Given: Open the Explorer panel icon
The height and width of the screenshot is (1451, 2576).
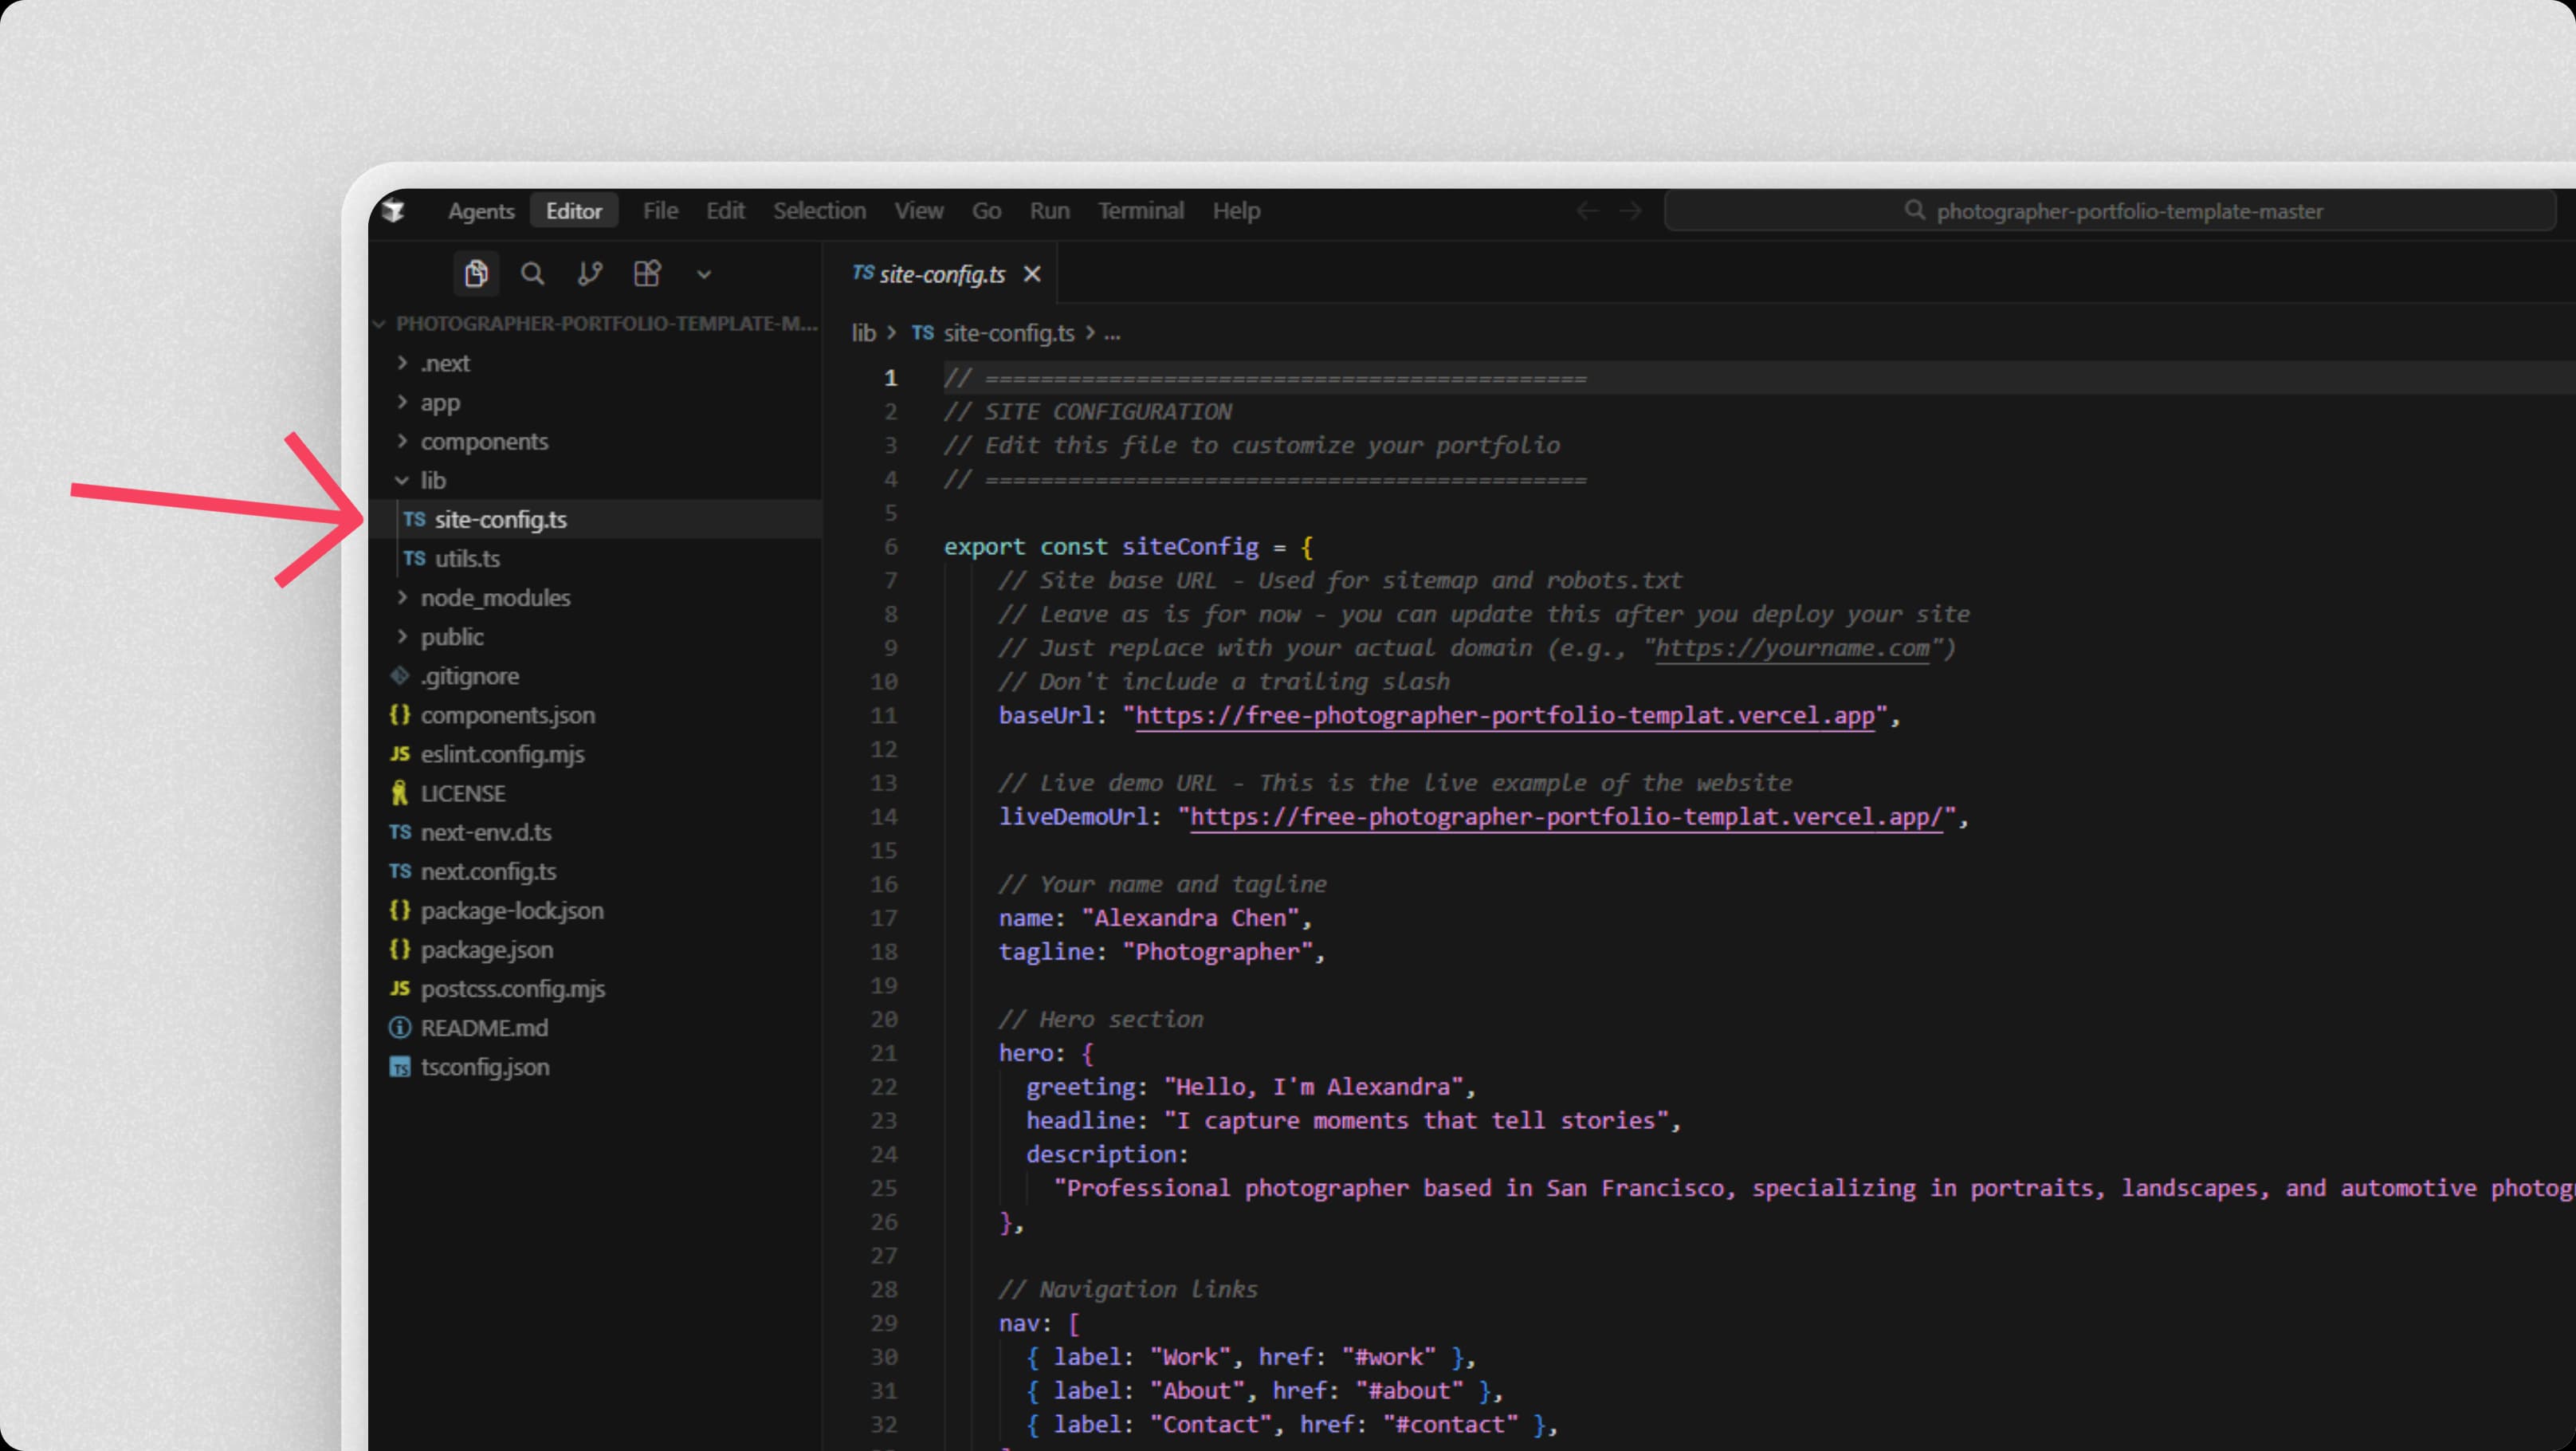Looking at the screenshot, I should (x=476, y=273).
